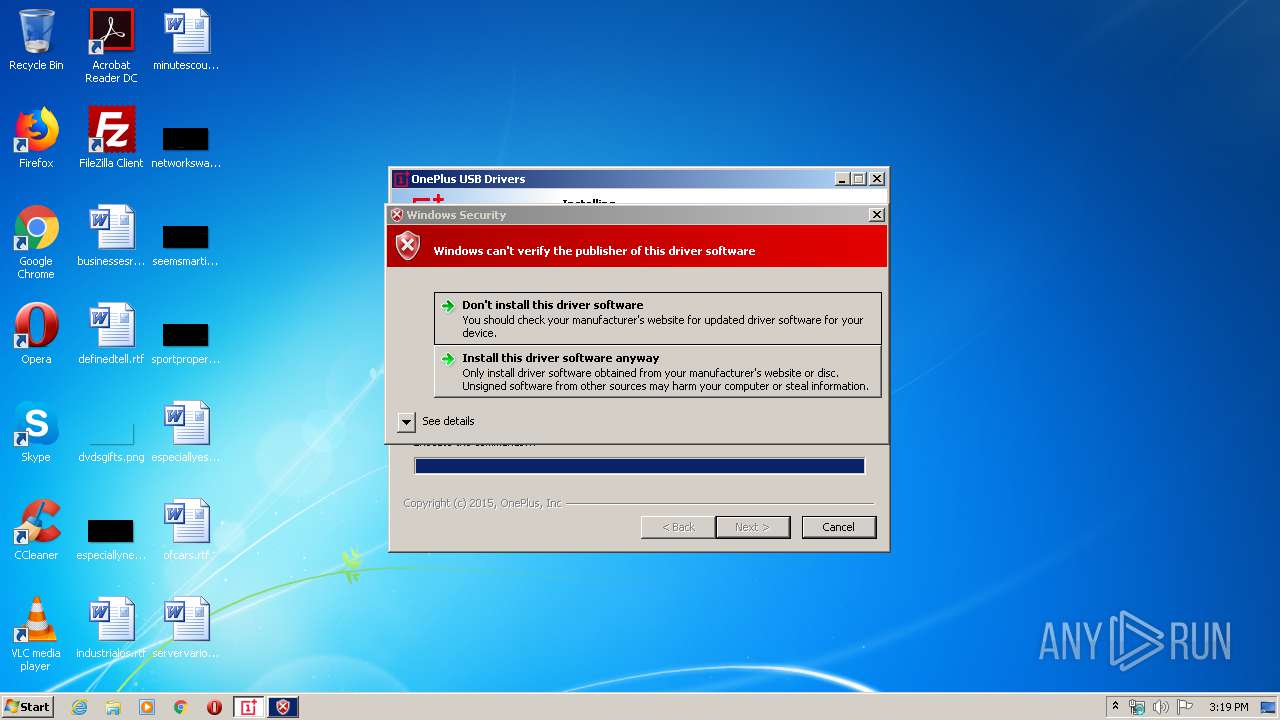Select the networkswa file icon
This screenshot has width=1280, height=720.
point(186,146)
